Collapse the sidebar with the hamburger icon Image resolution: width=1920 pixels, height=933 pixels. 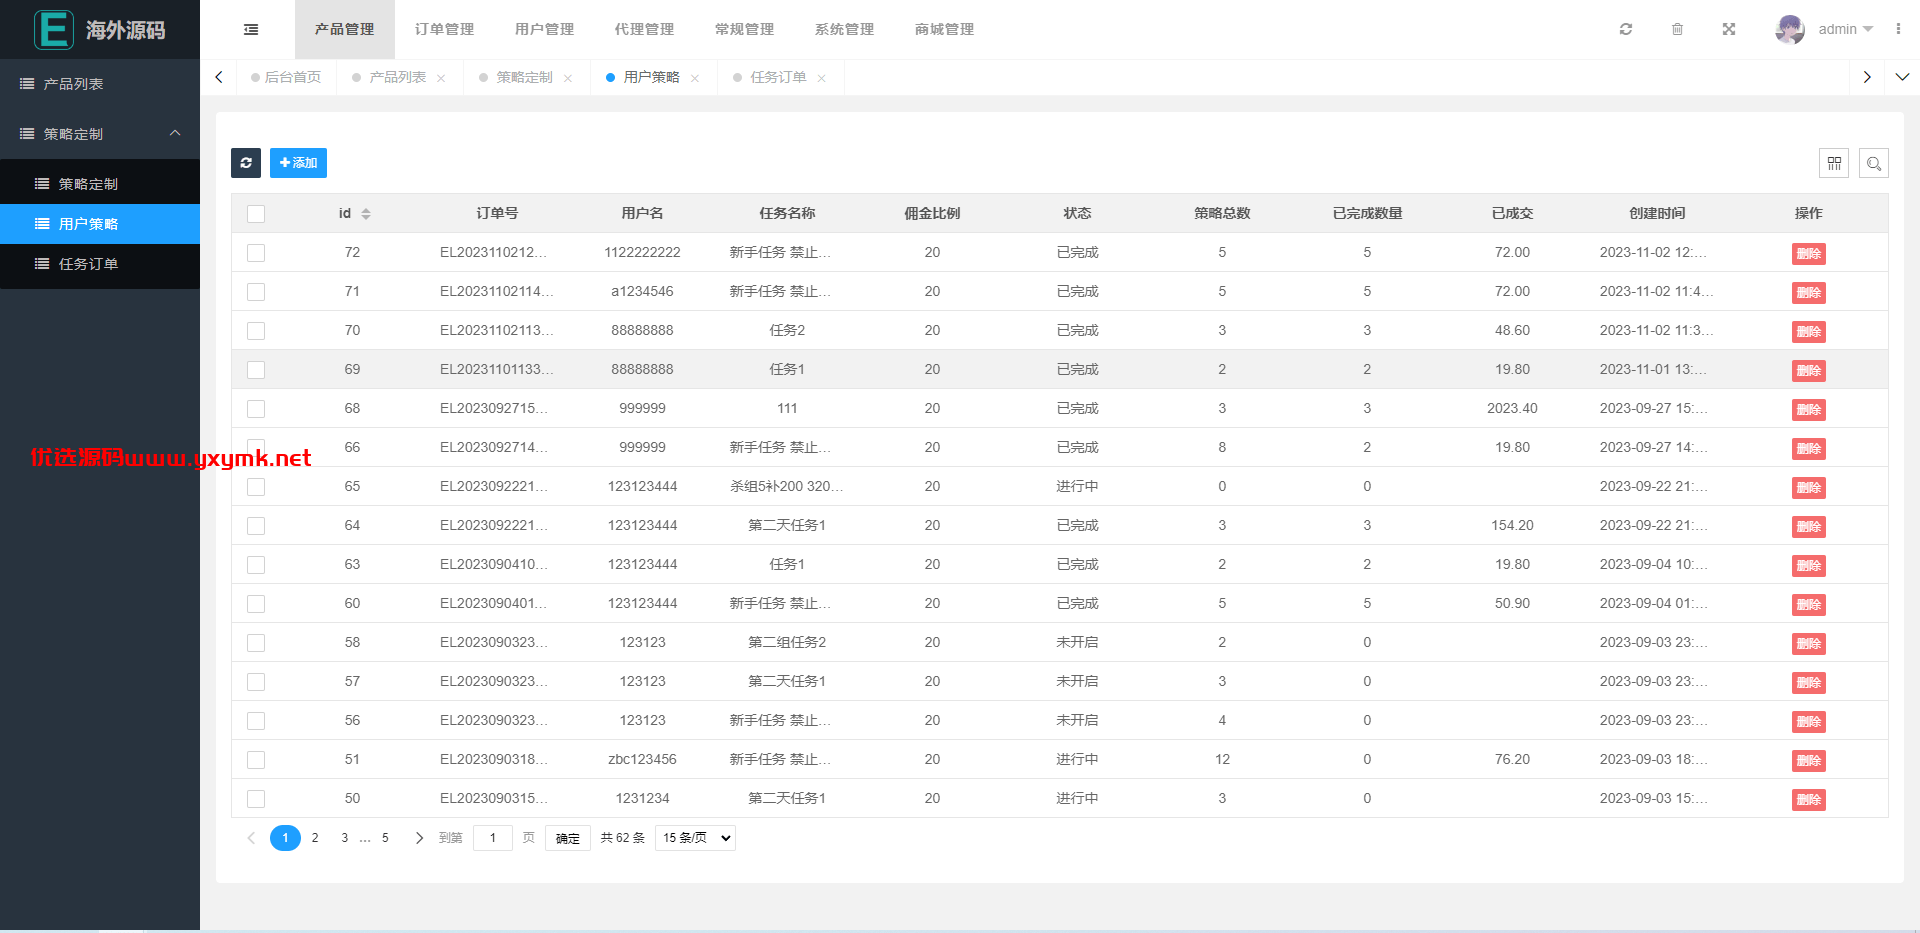tap(251, 30)
